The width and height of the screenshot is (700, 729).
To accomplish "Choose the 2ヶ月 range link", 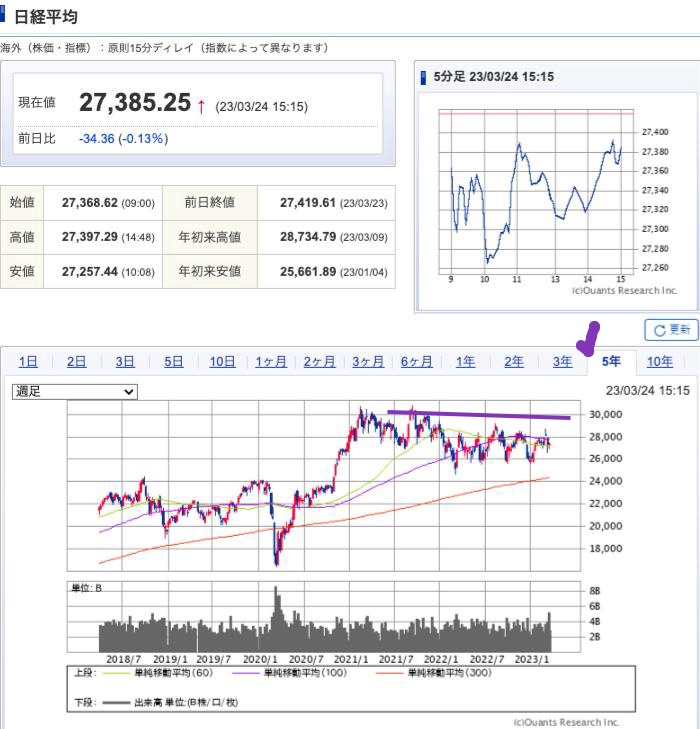I will (x=319, y=361).
